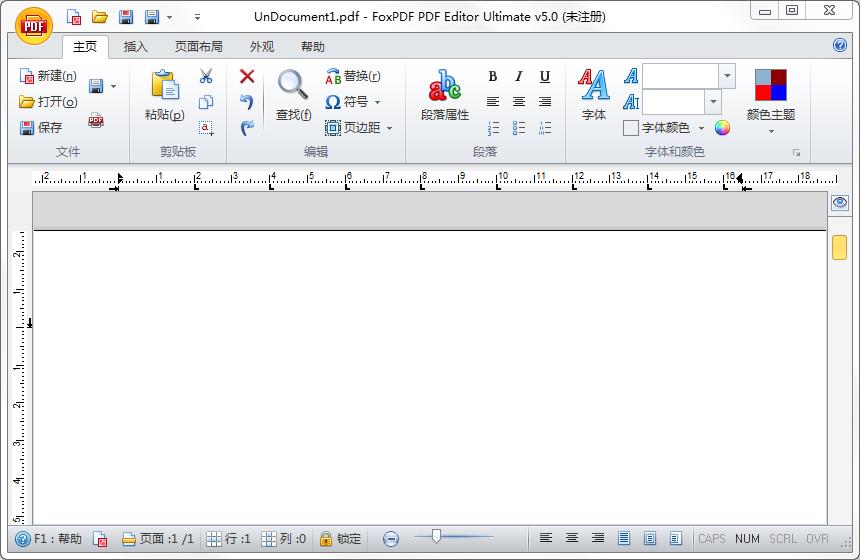Open the save-as dropdown arrow in quick access toolbar
The image size is (860, 560).
[169, 18]
